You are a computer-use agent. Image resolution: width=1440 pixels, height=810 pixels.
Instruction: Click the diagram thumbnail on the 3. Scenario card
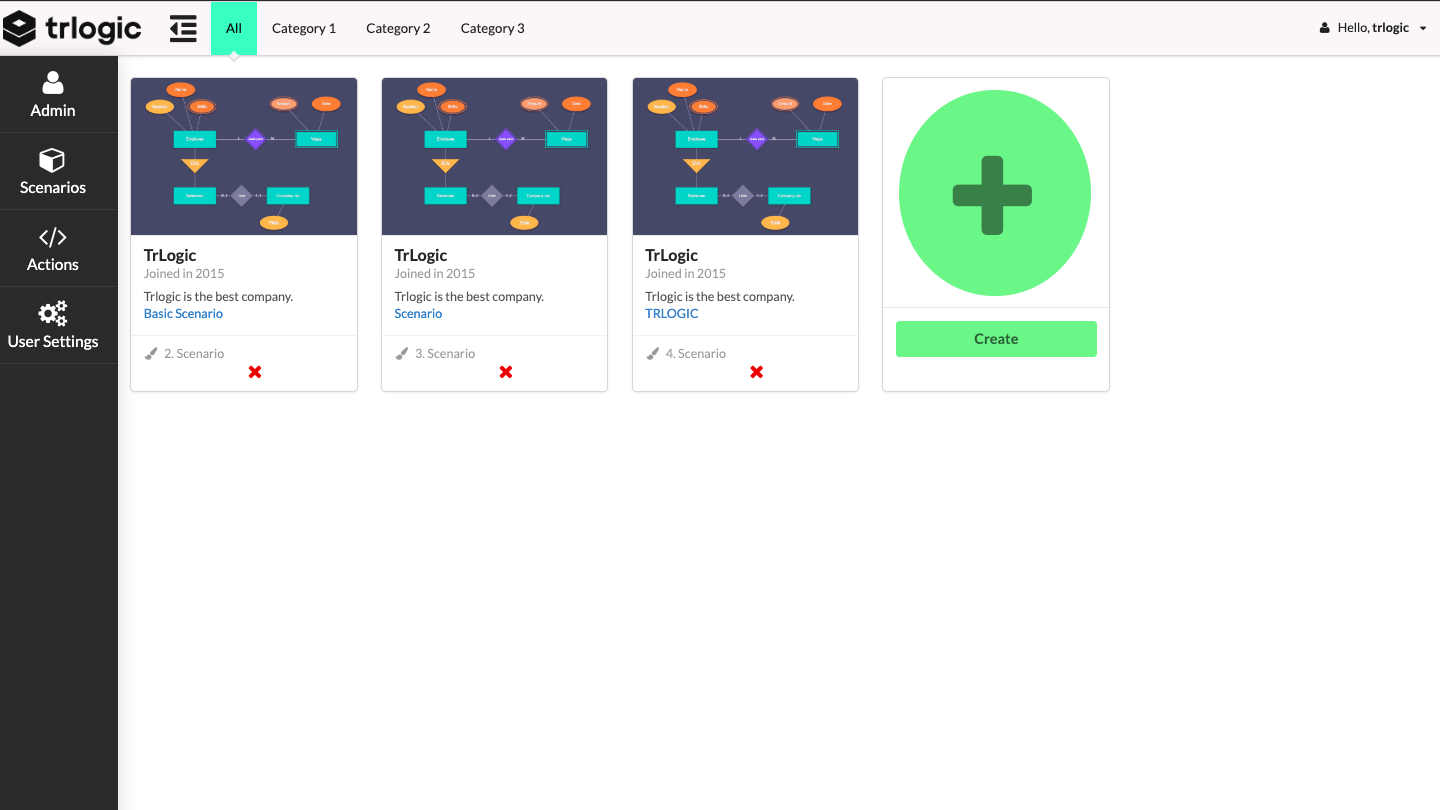point(495,156)
